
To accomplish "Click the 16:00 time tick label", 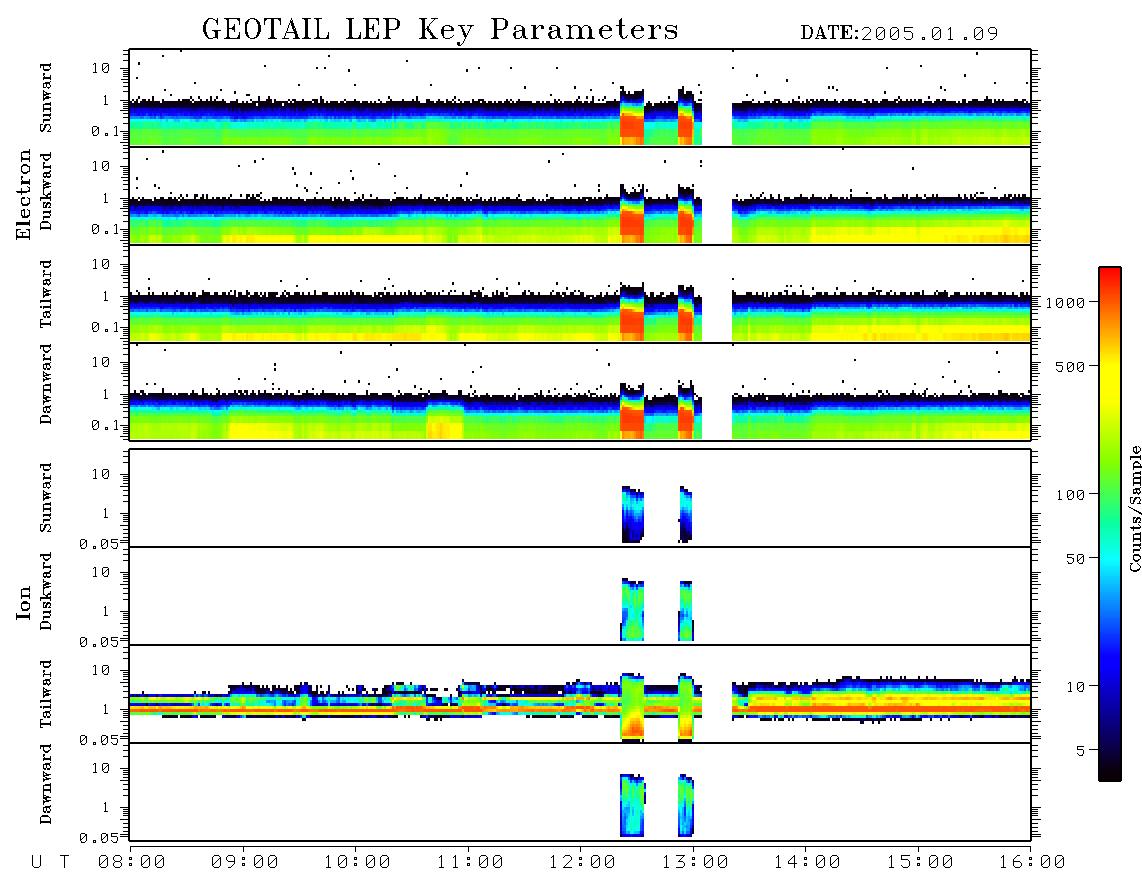I will 1033,863.
